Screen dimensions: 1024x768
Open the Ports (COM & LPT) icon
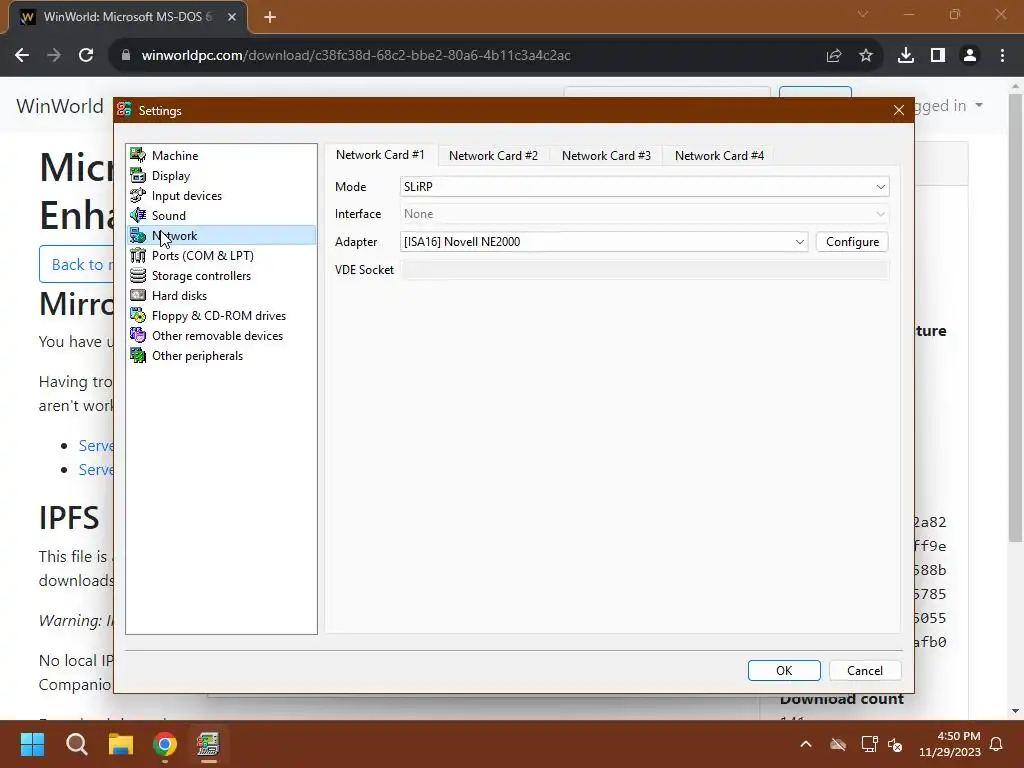click(138, 255)
